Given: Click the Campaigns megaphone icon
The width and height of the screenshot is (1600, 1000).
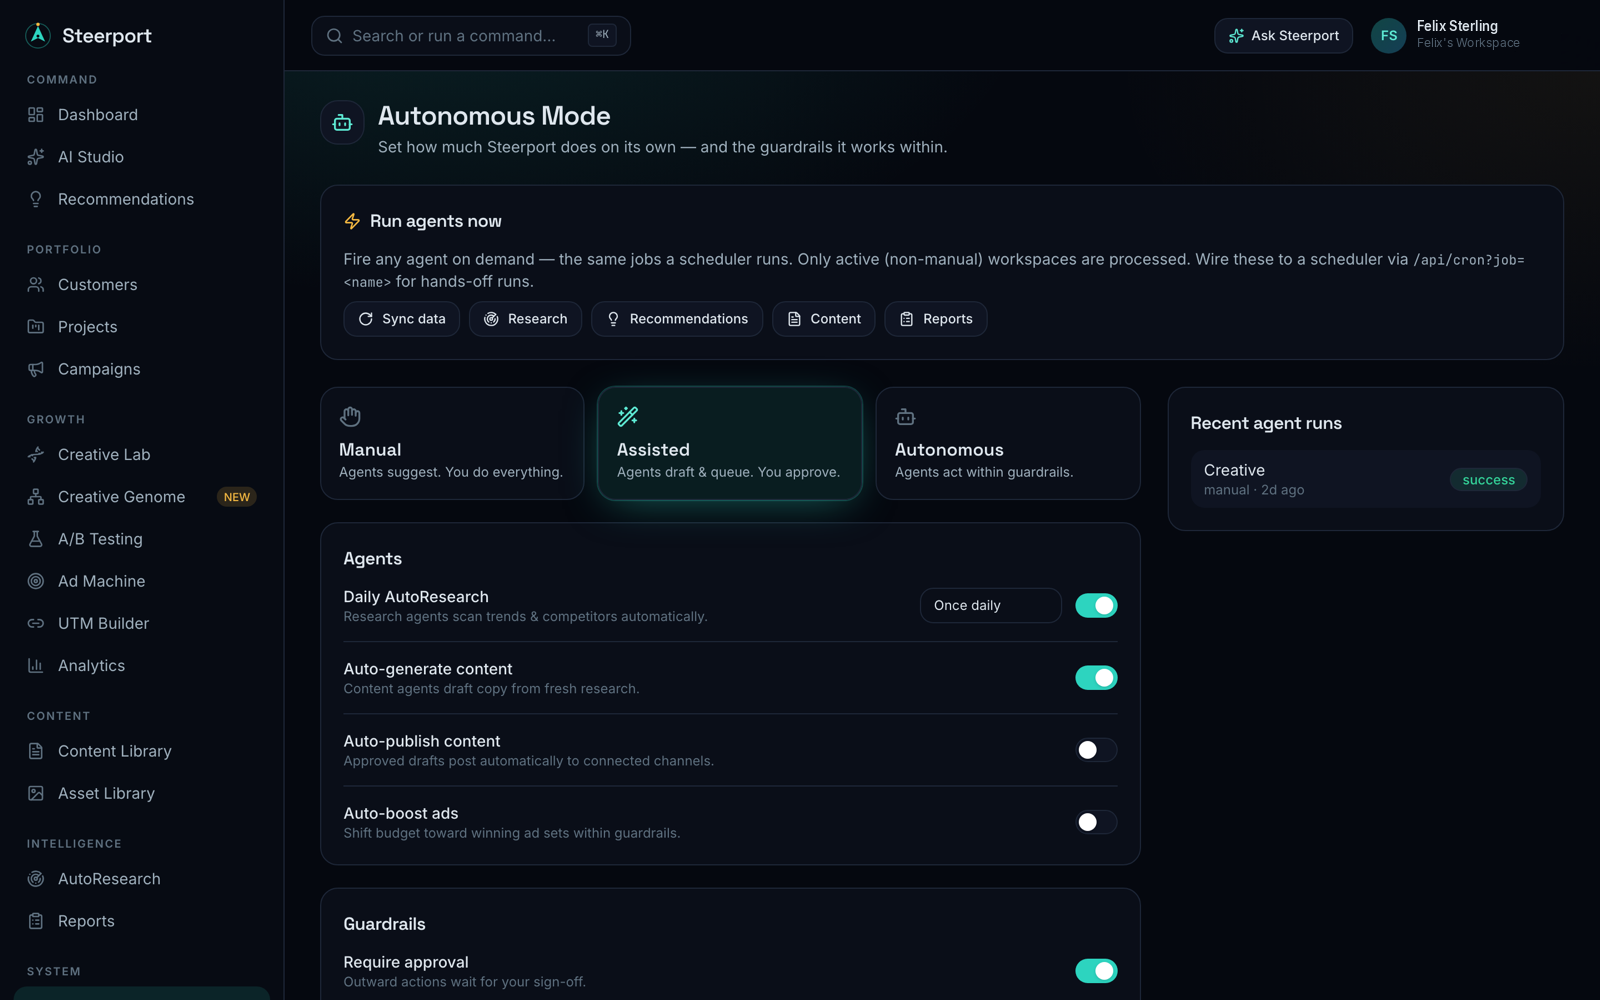Looking at the screenshot, I should tap(36, 369).
